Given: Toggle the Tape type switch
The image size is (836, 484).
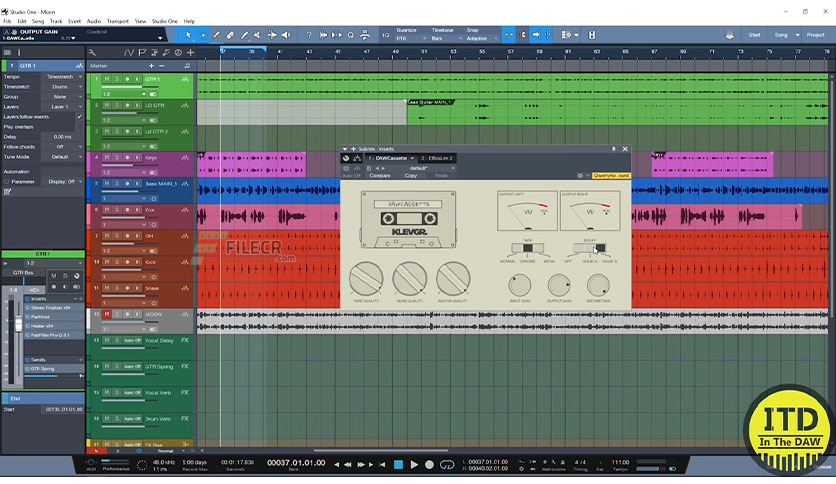Looking at the screenshot, I should point(527,248).
